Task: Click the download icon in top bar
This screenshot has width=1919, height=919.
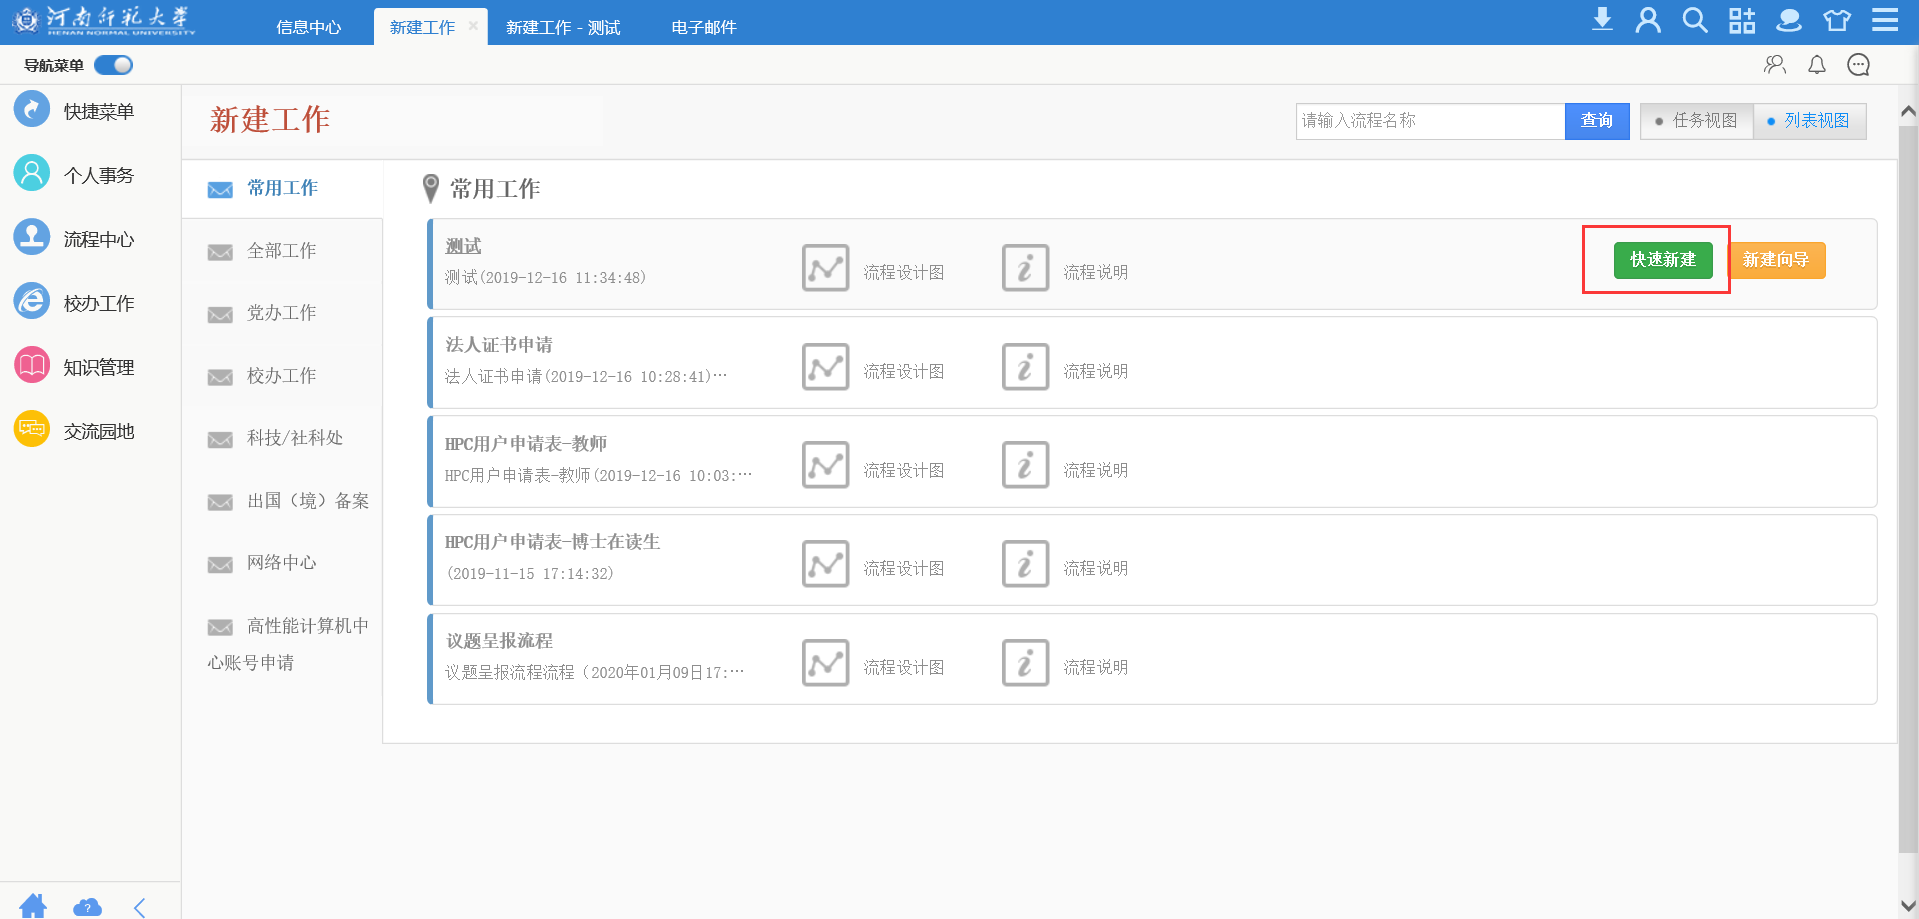Action: 1602,20
